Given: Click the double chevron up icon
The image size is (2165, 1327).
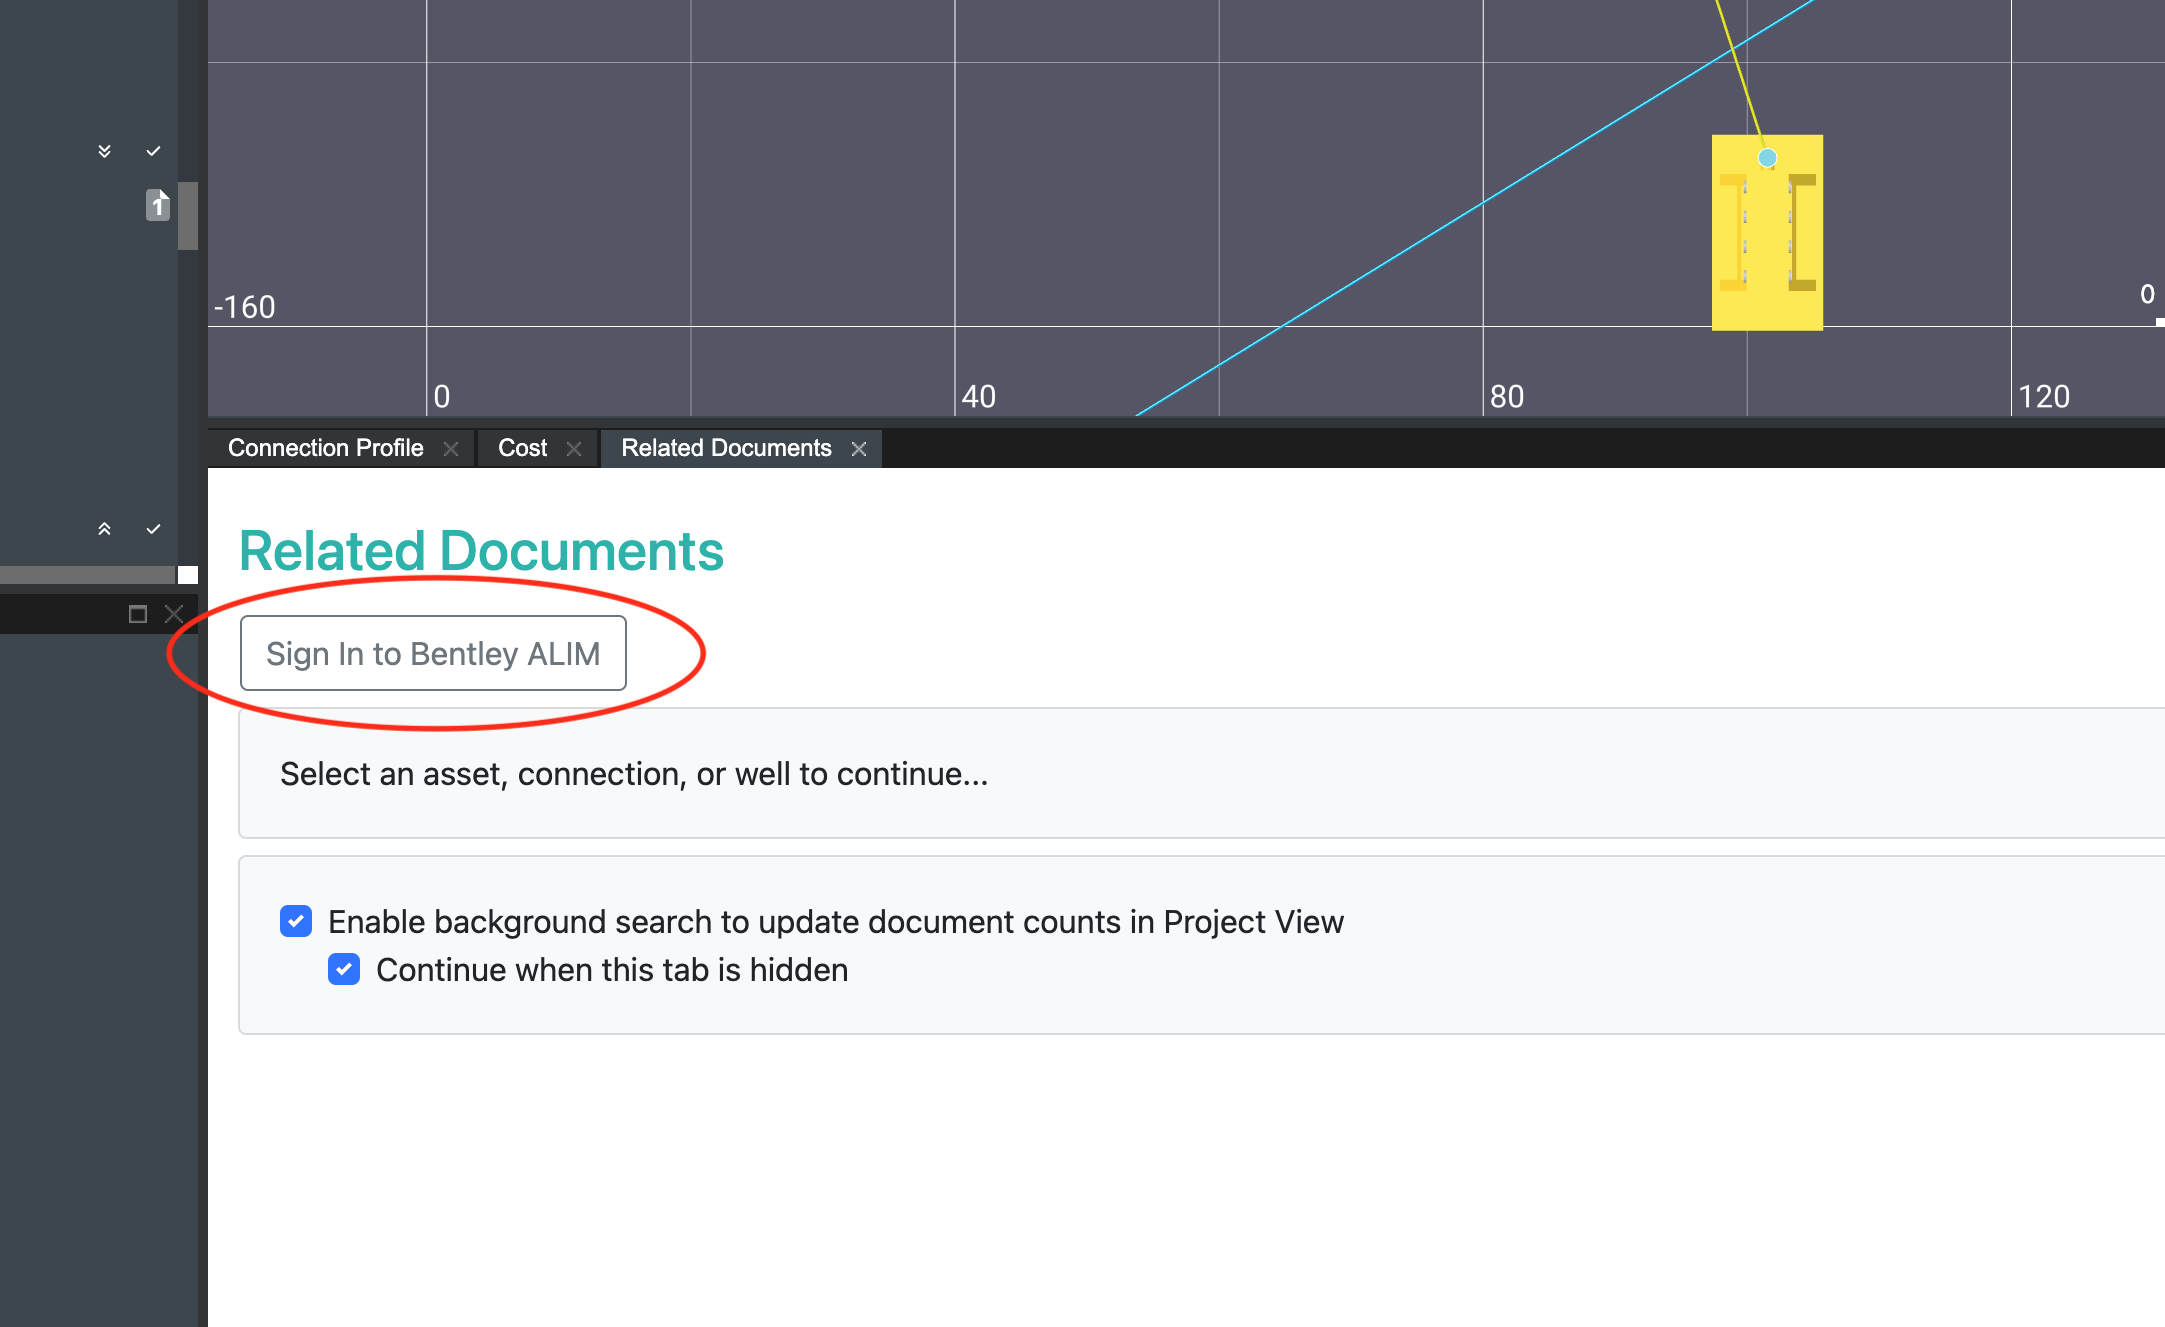Looking at the screenshot, I should pyautogui.click(x=104, y=529).
